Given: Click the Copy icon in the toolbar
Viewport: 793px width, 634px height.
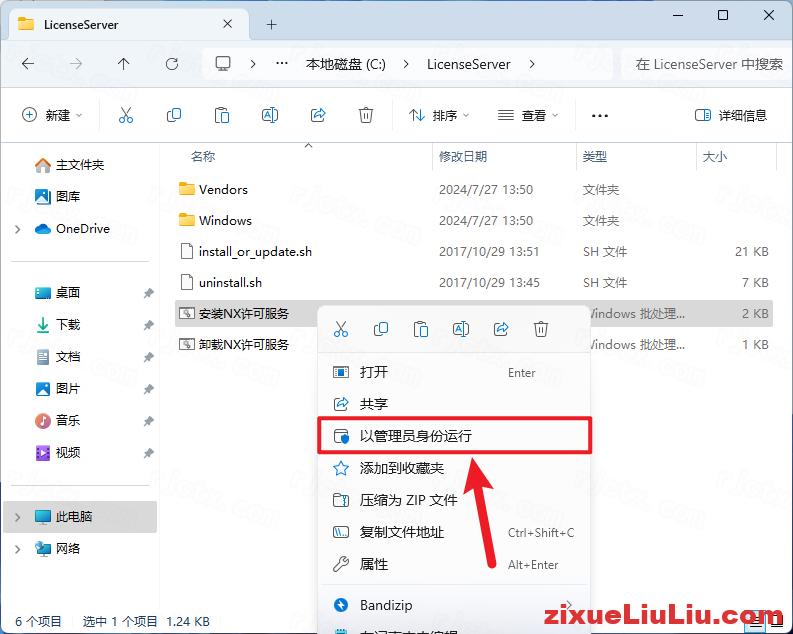Looking at the screenshot, I should (174, 115).
